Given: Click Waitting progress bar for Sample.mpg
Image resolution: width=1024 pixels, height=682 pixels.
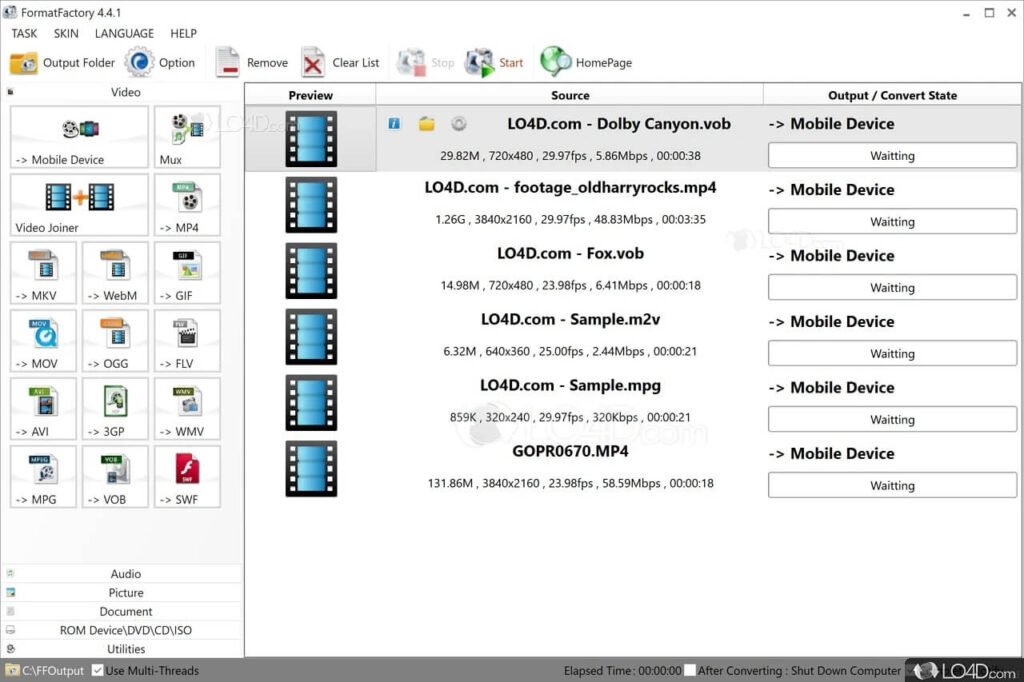Looking at the screenshot, I should point(892,419).
